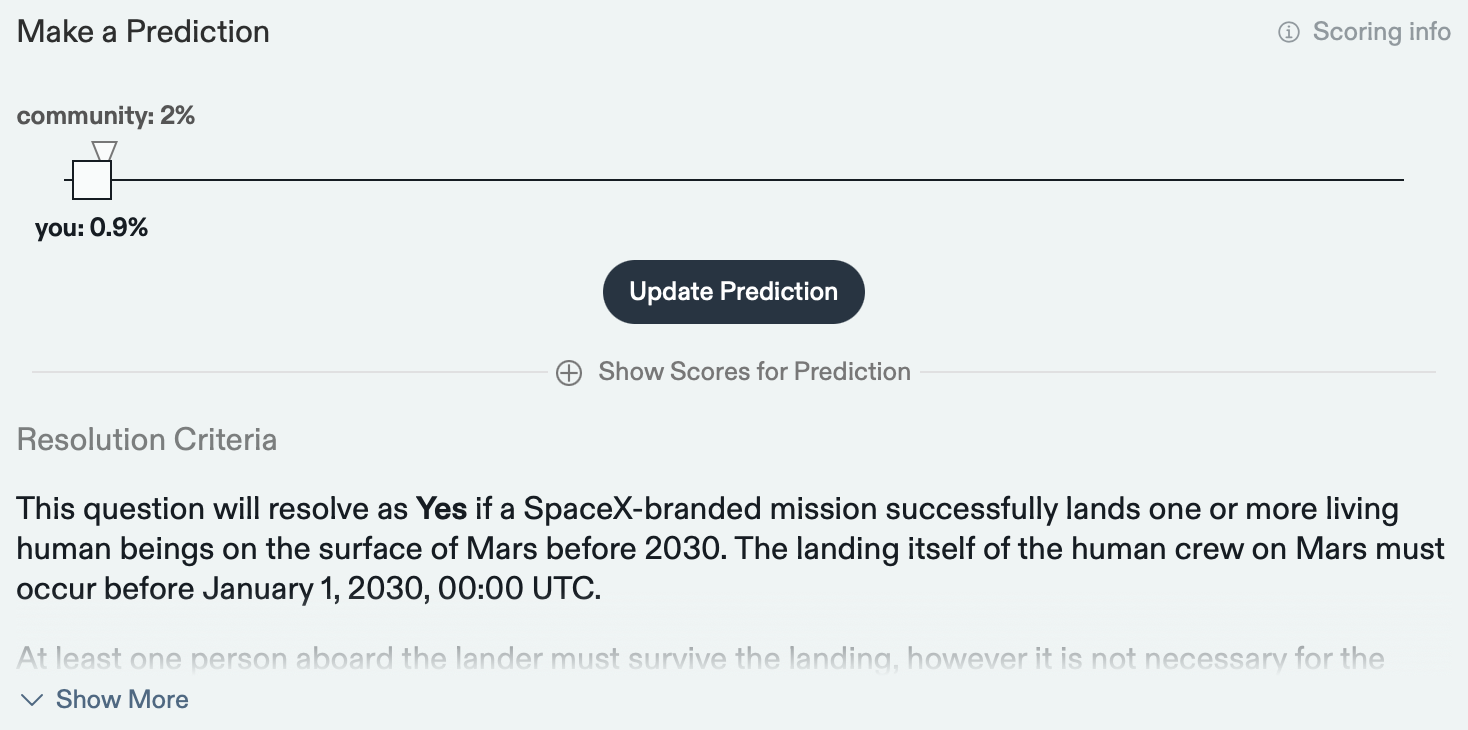This screenshot has height=730, width=1468.
Task: Click the Scoring info circle icon
Action: tap(1289, 33)
